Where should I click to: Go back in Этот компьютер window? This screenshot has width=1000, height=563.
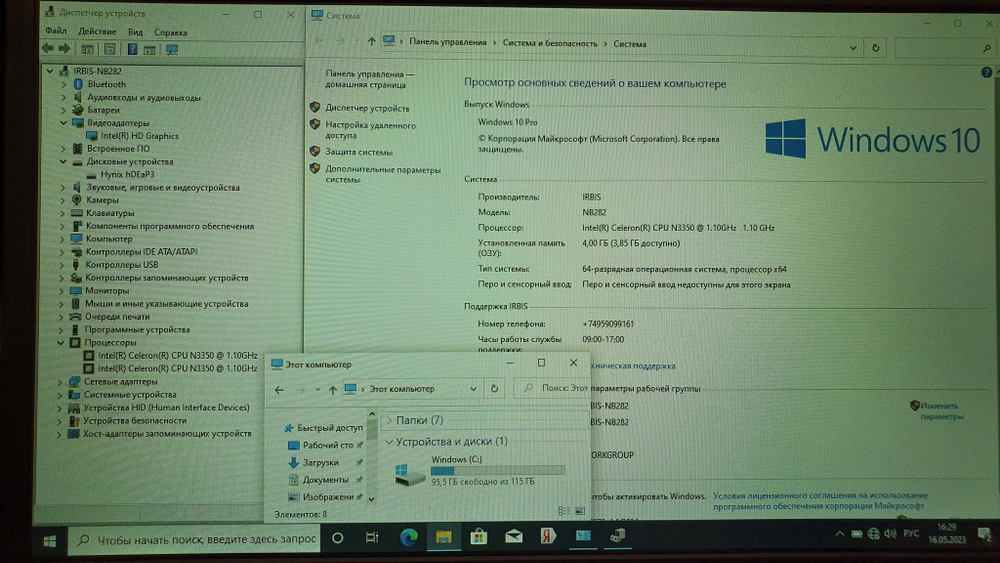click(279, 390)
